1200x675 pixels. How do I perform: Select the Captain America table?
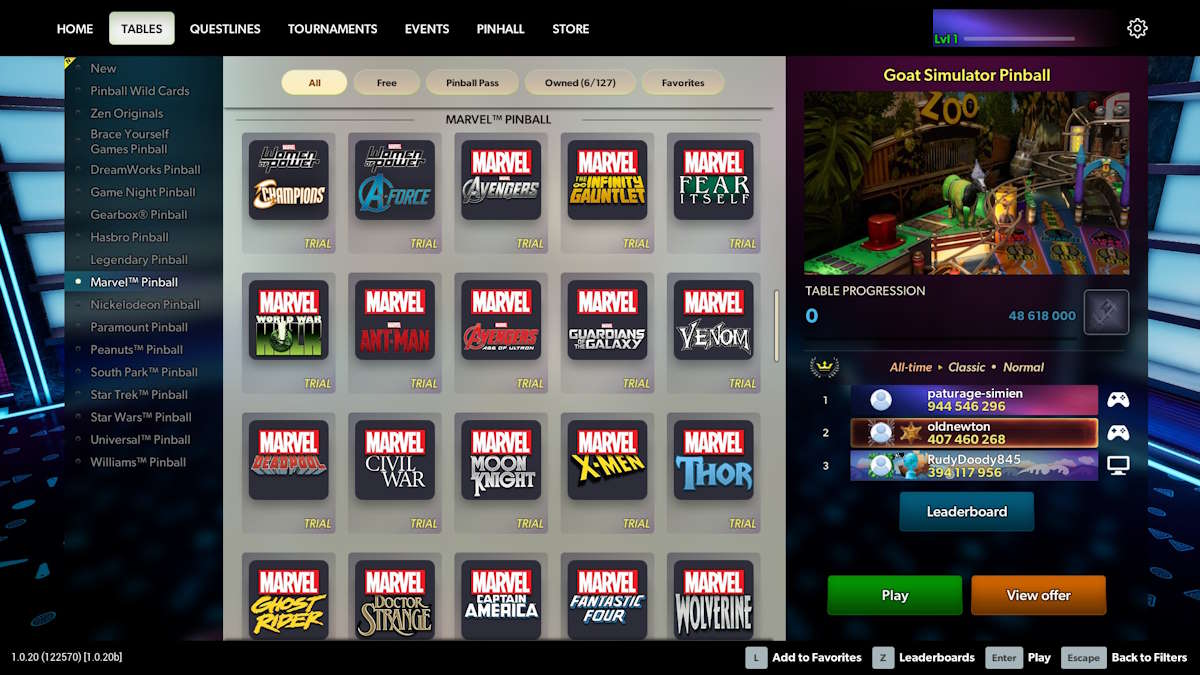[x=500, y=599]
